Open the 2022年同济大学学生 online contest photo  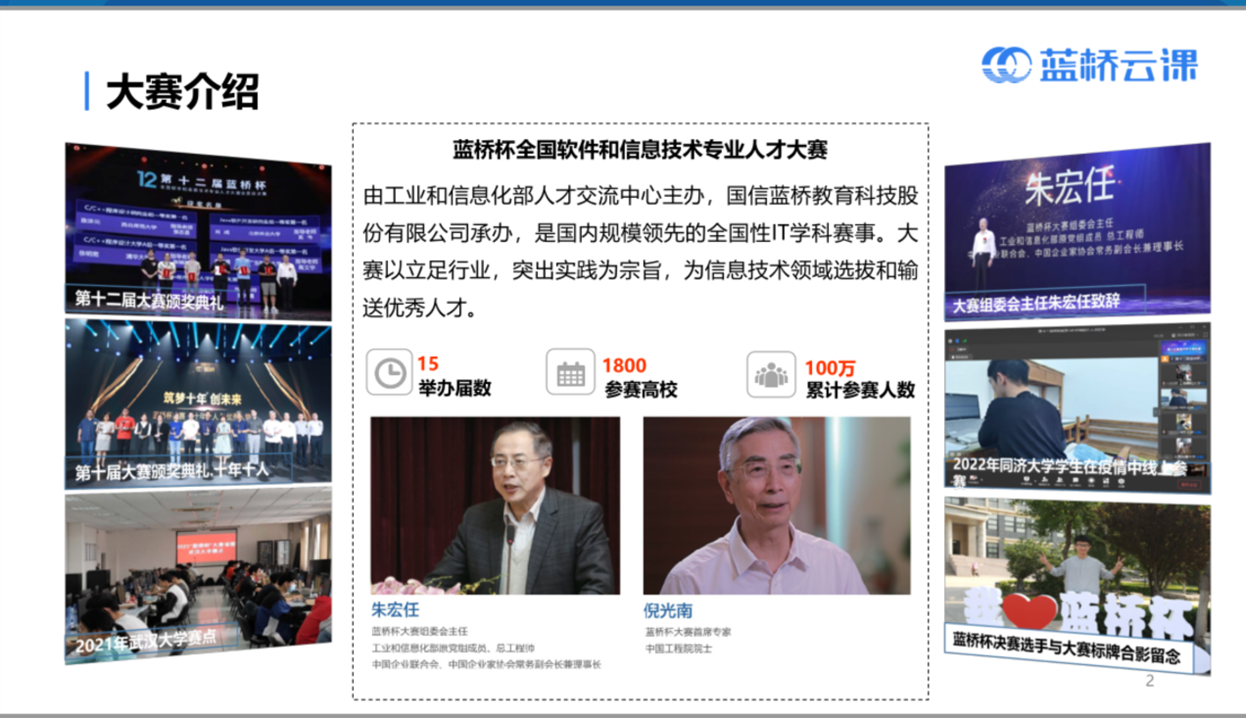tap(1077, 408)
